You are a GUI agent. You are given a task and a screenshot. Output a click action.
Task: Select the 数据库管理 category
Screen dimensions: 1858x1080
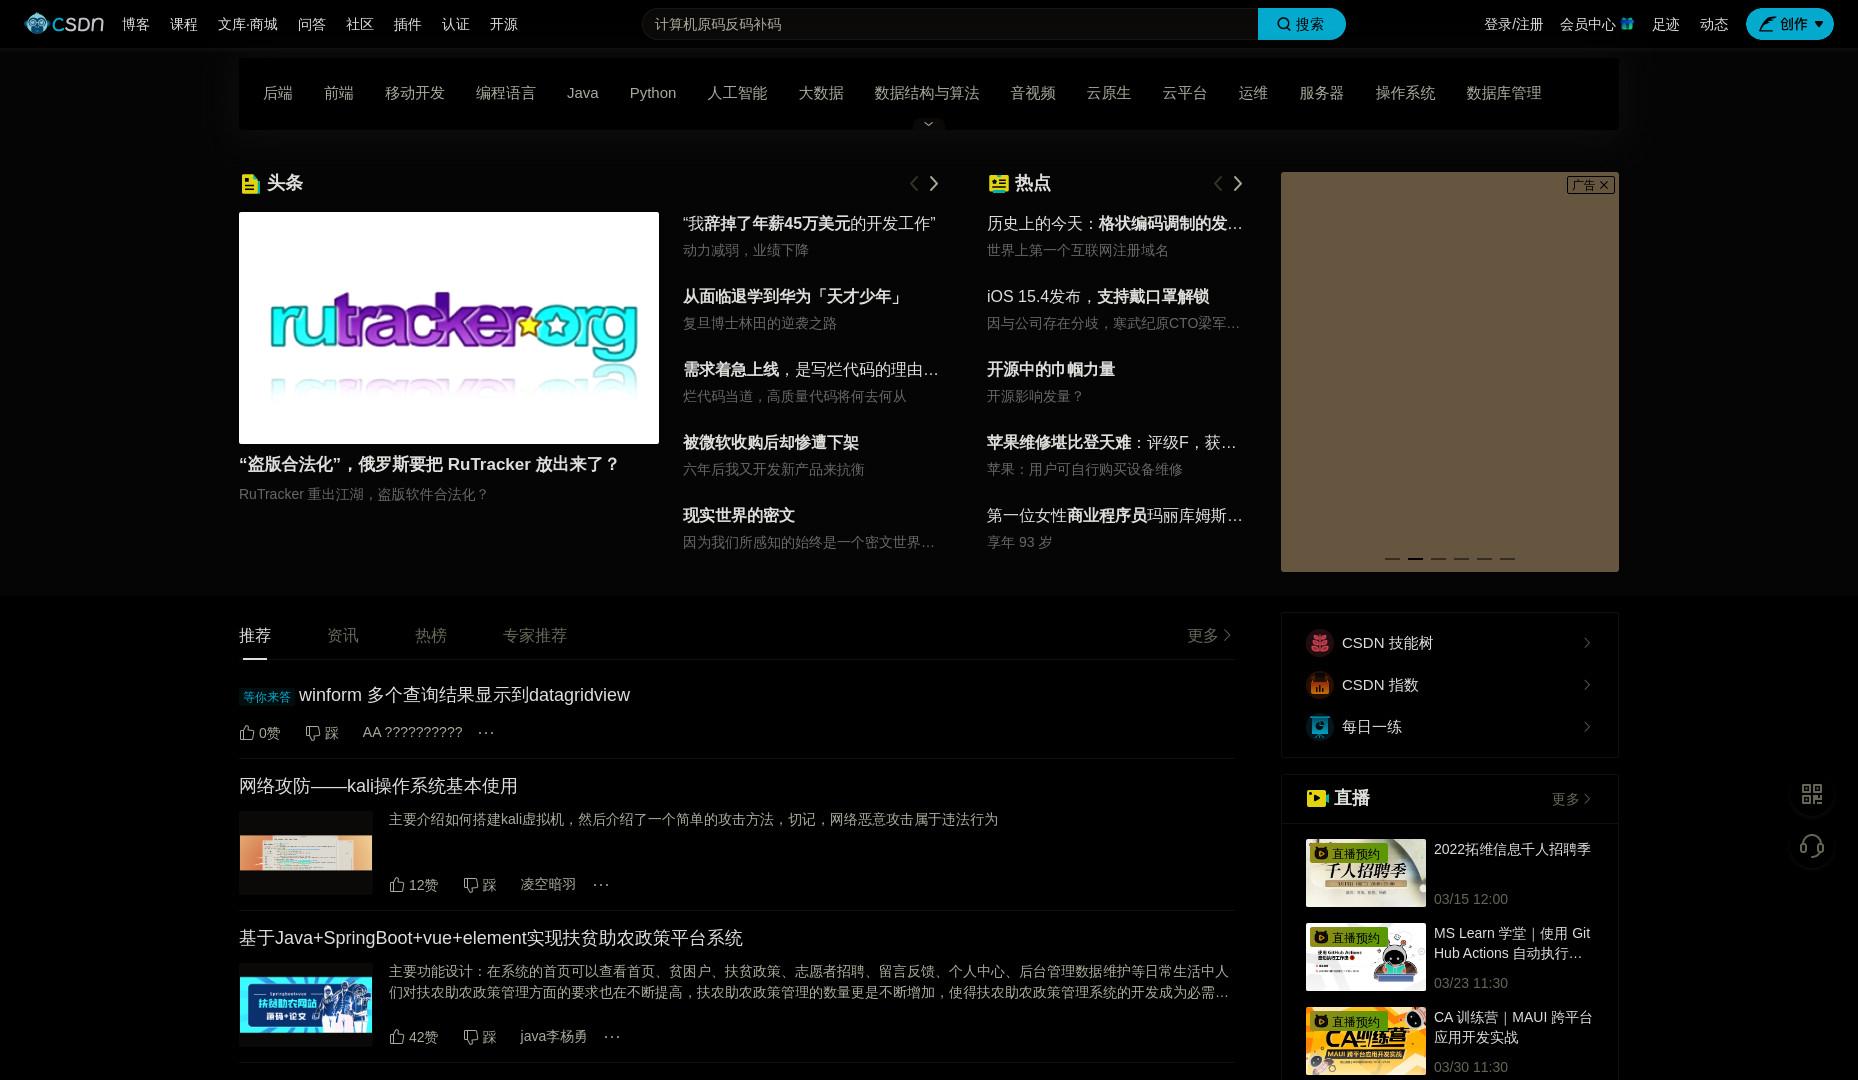[x=1504, y=93]
